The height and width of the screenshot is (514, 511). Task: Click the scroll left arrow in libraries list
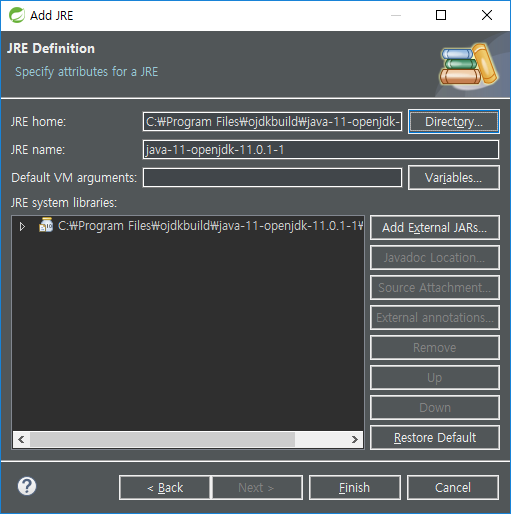point(21,439)
